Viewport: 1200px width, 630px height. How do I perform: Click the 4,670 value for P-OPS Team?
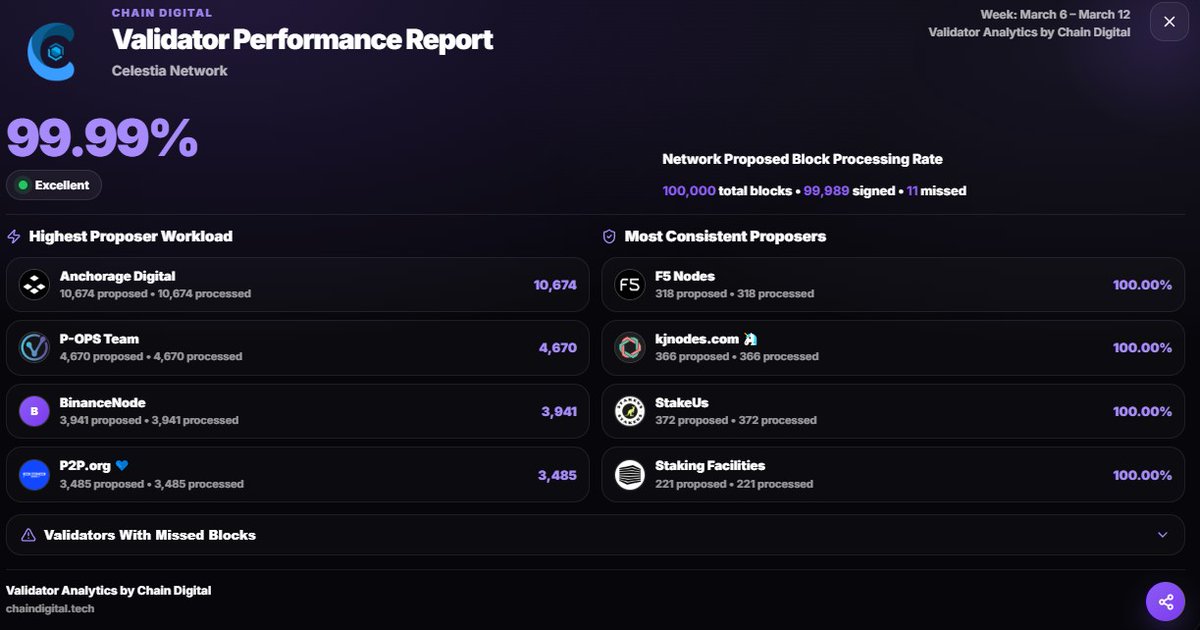[558, 348]
